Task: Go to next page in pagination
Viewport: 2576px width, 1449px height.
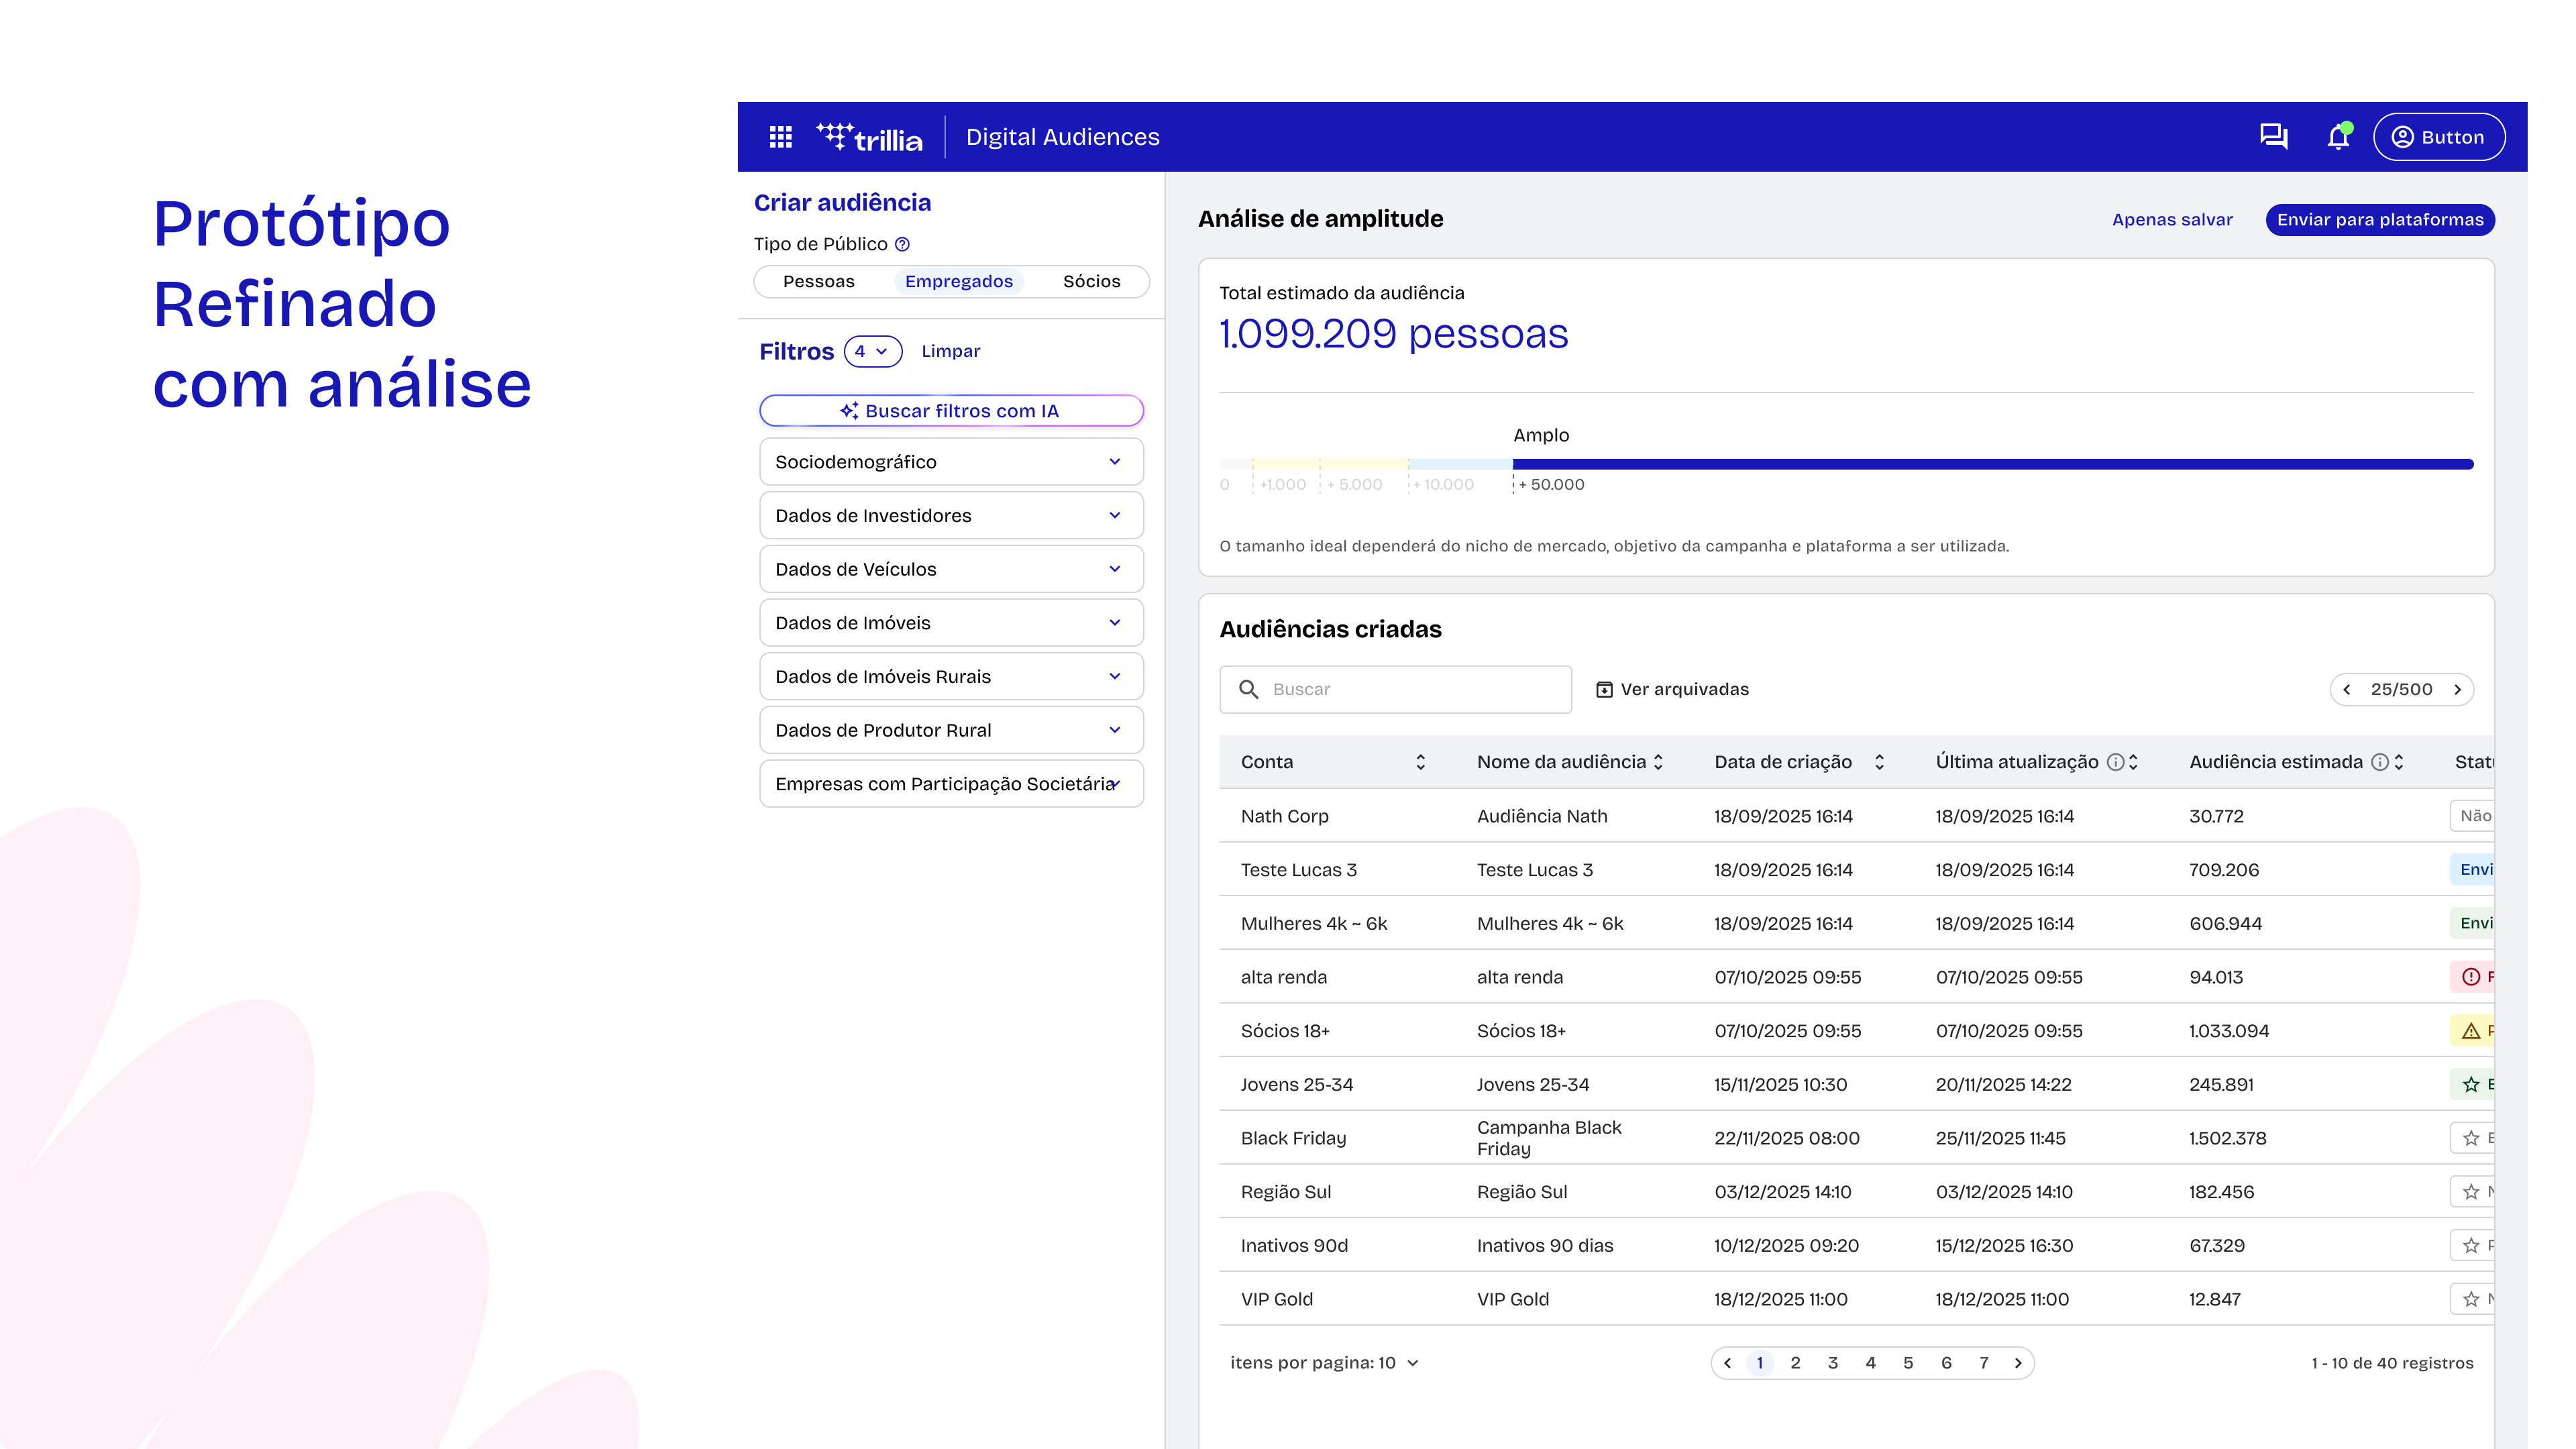Action: coord(2018,1363)
